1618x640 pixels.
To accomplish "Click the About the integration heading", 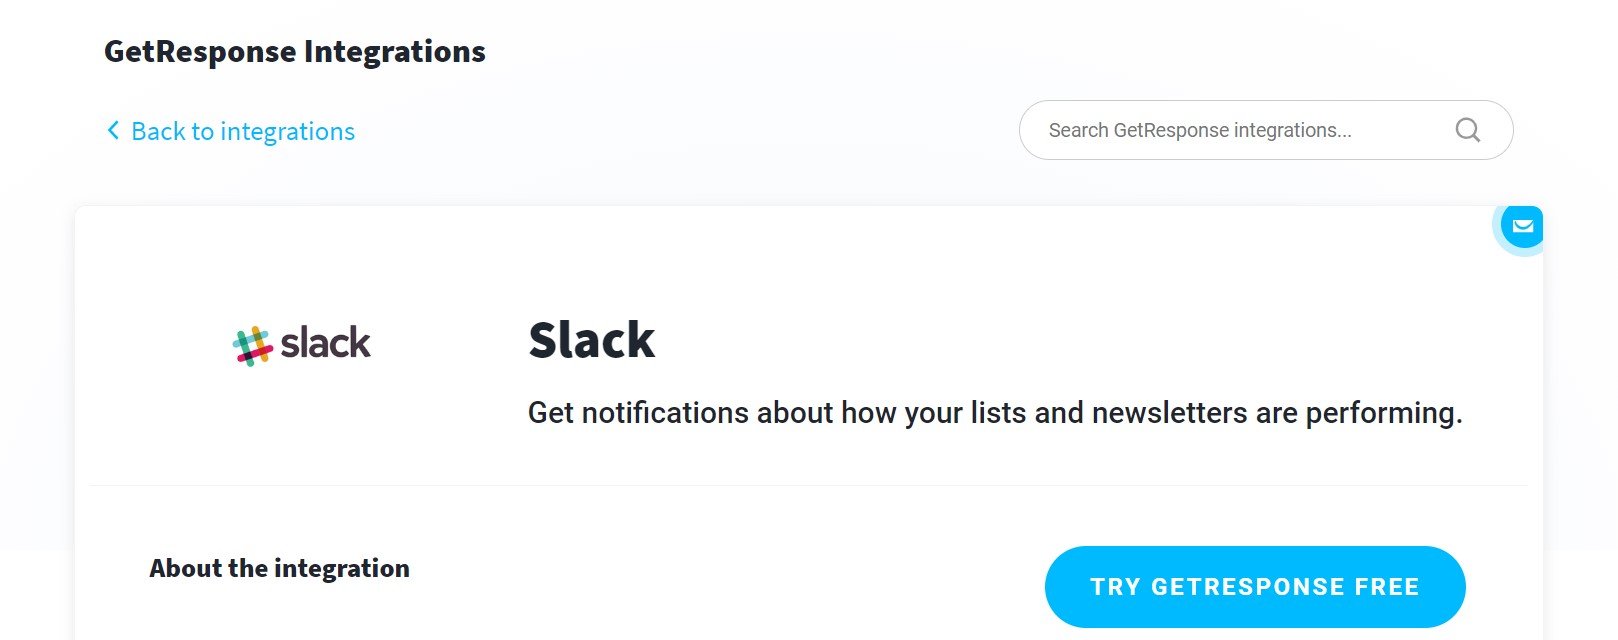I will coord(280,568).
